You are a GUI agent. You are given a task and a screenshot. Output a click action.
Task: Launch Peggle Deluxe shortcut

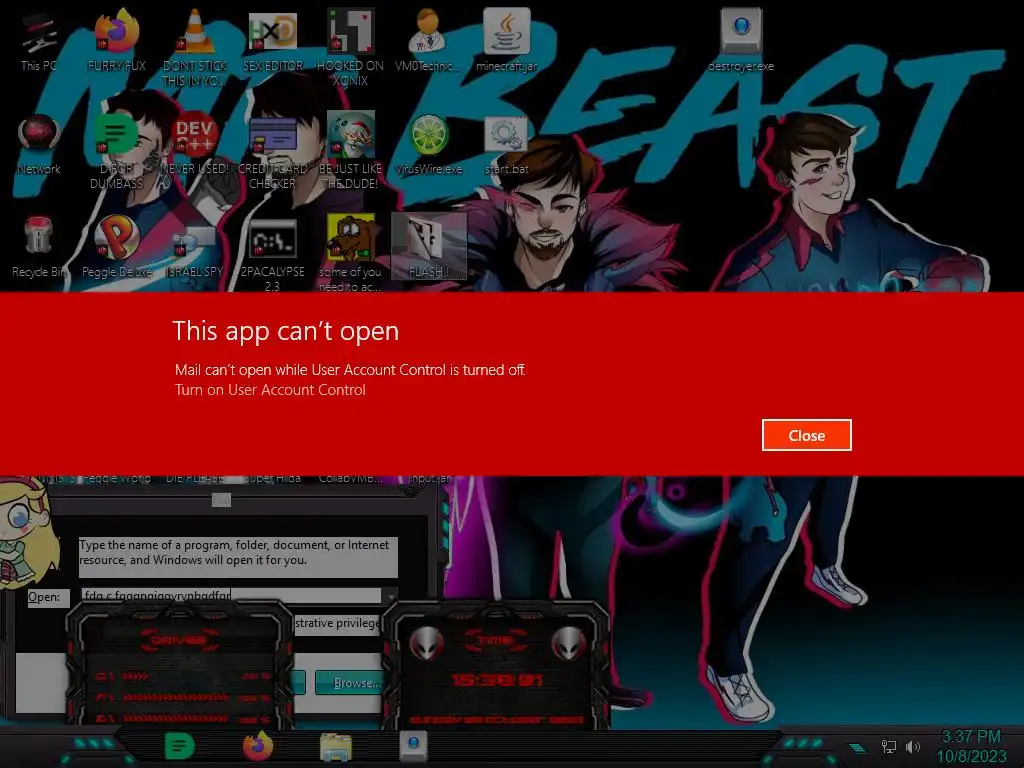pyautogui.click(x=116, y=247)
